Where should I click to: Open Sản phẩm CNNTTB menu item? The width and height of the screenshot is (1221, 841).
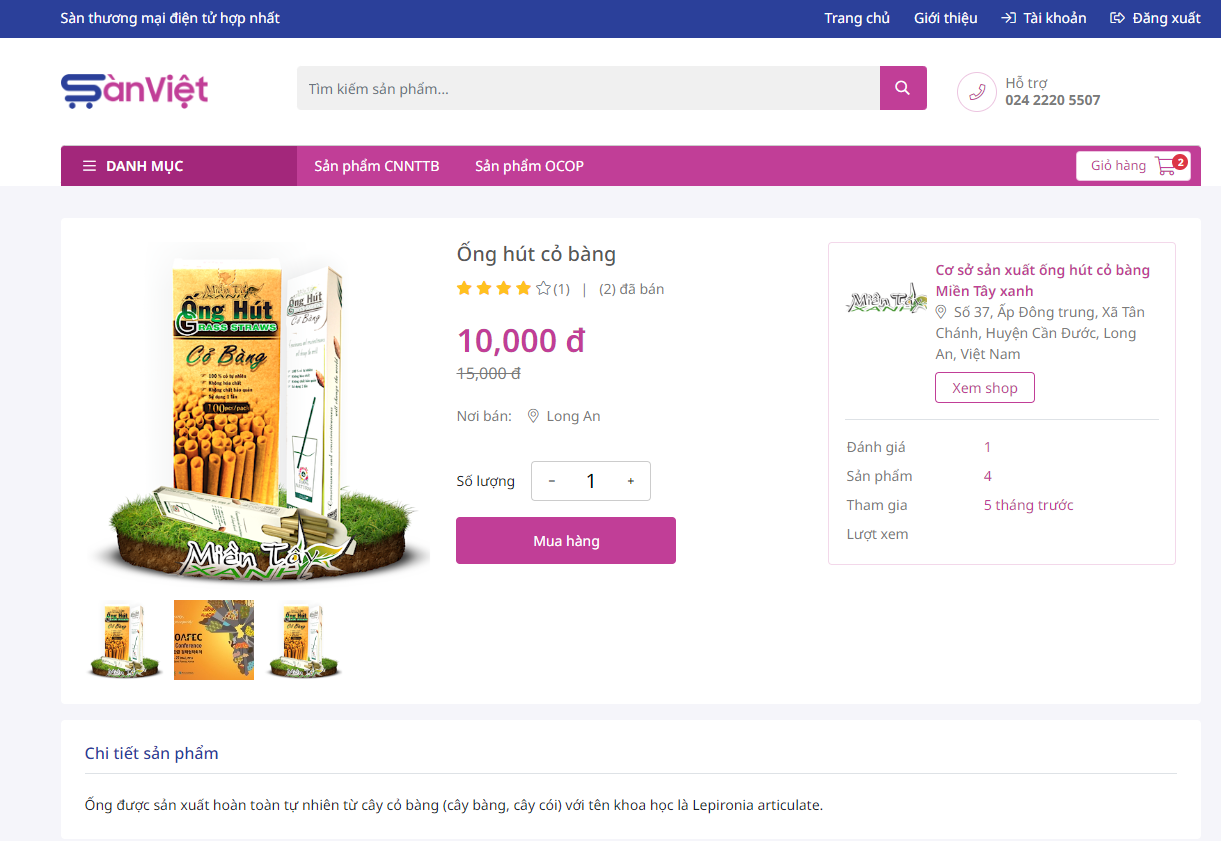coord(377,166)
